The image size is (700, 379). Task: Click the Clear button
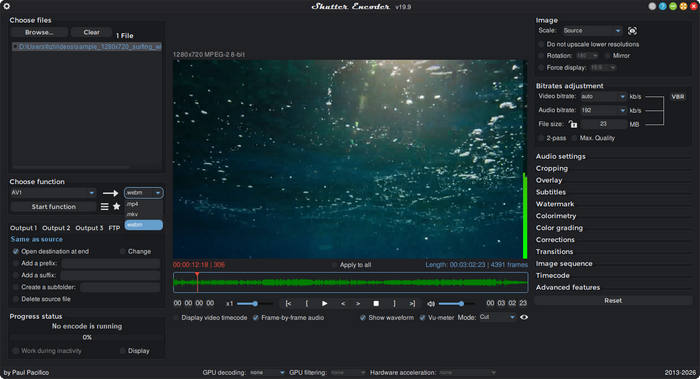click(x=92, y=32)
